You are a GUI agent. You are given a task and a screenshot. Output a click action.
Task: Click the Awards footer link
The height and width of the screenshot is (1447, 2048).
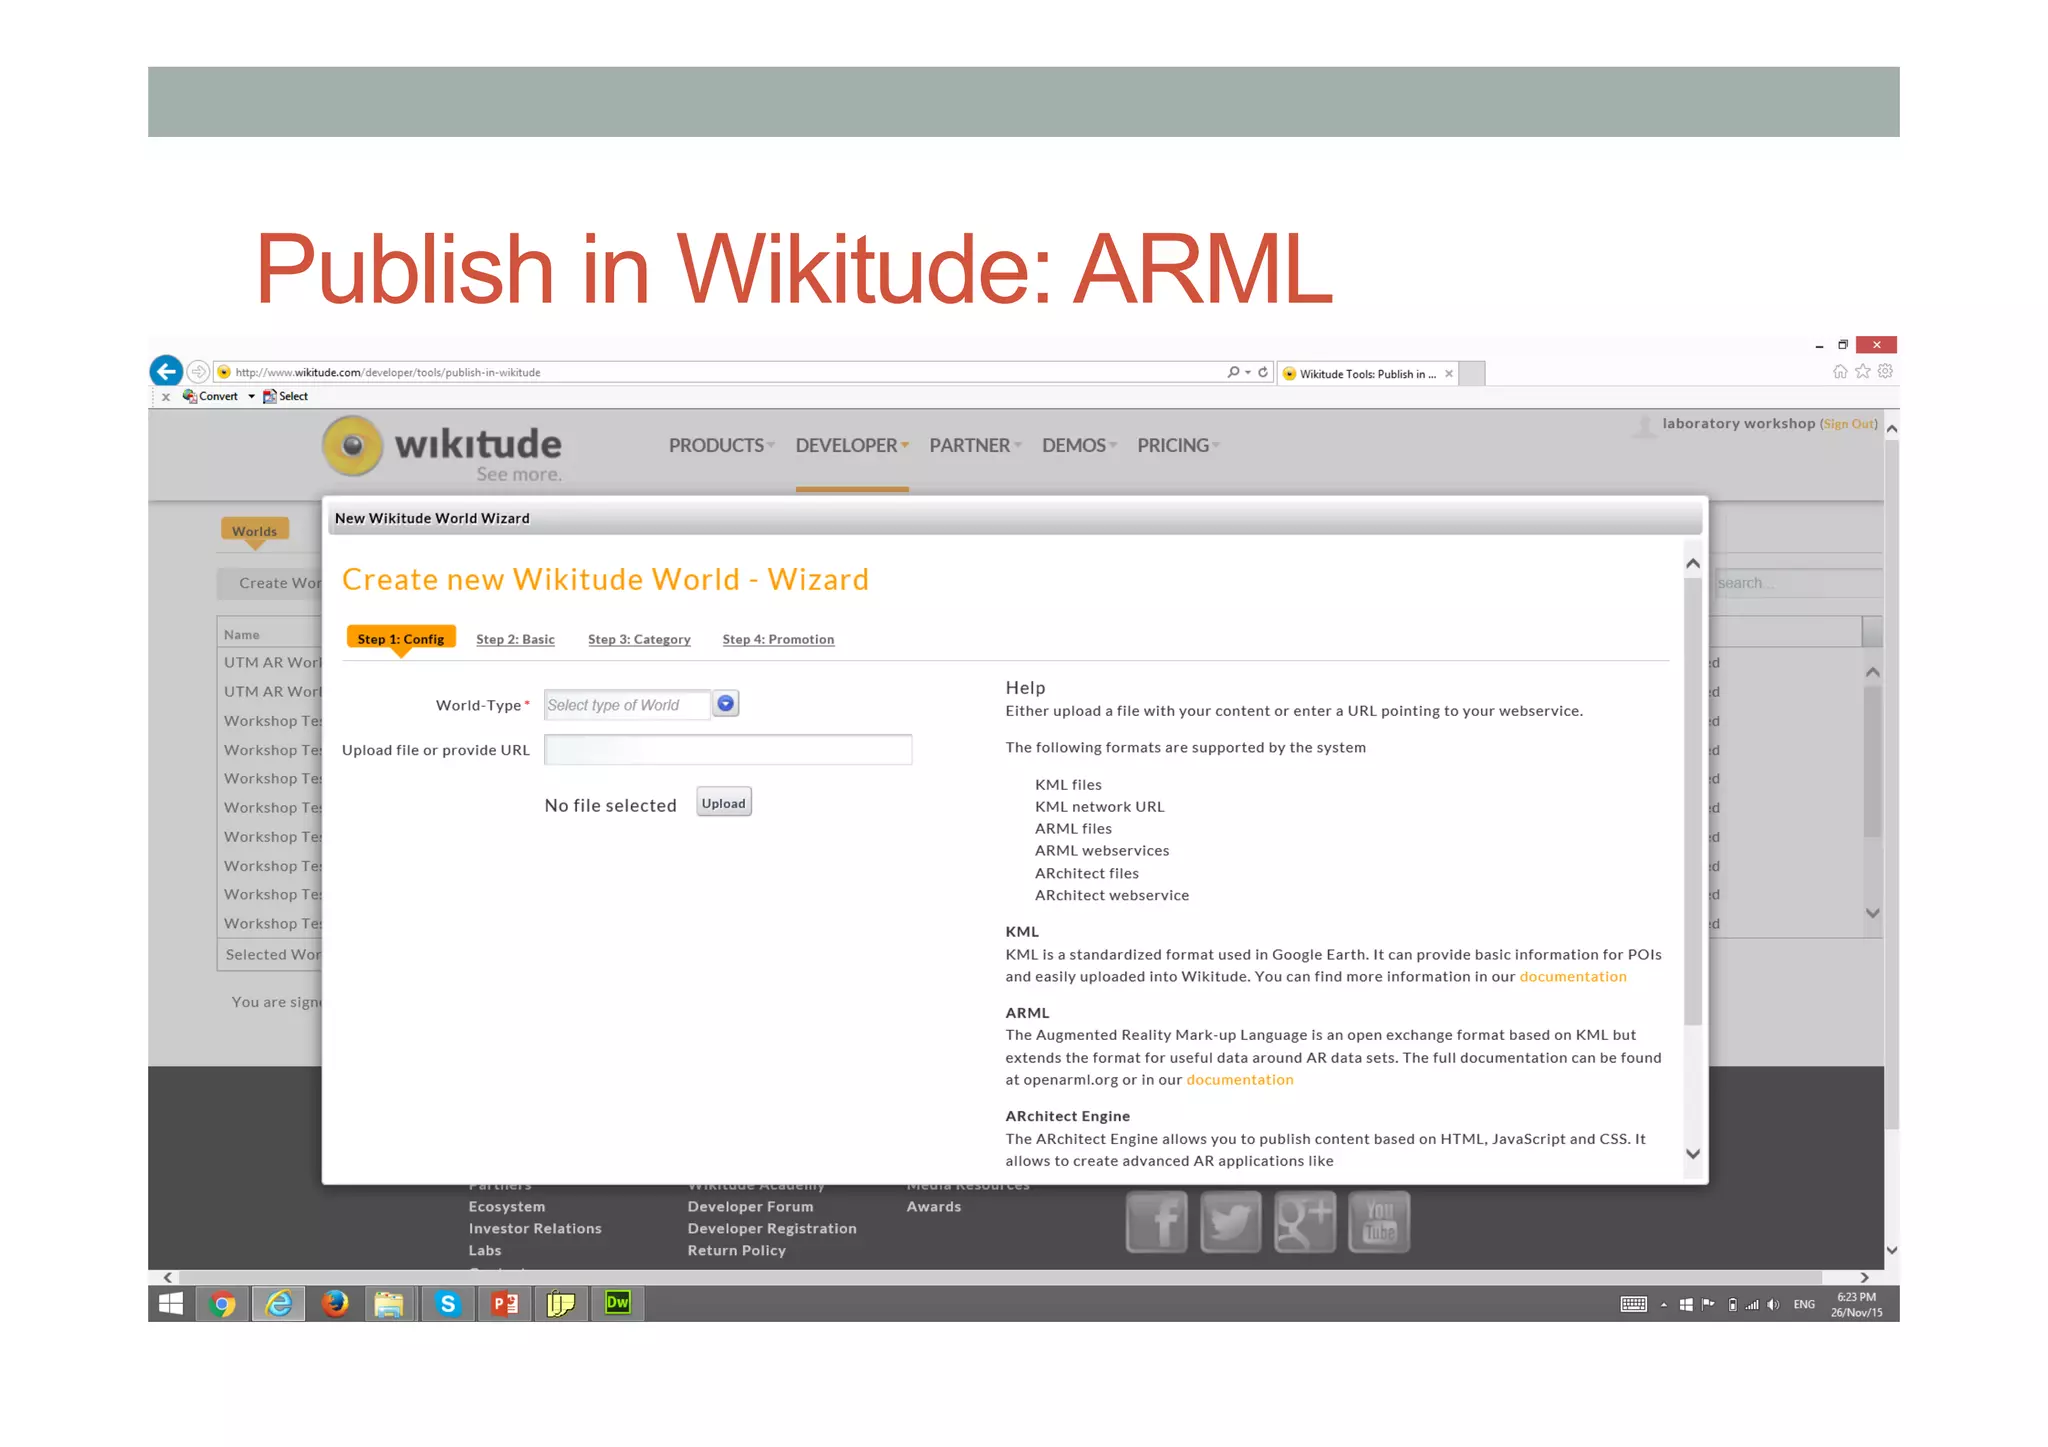[934, 1207]
